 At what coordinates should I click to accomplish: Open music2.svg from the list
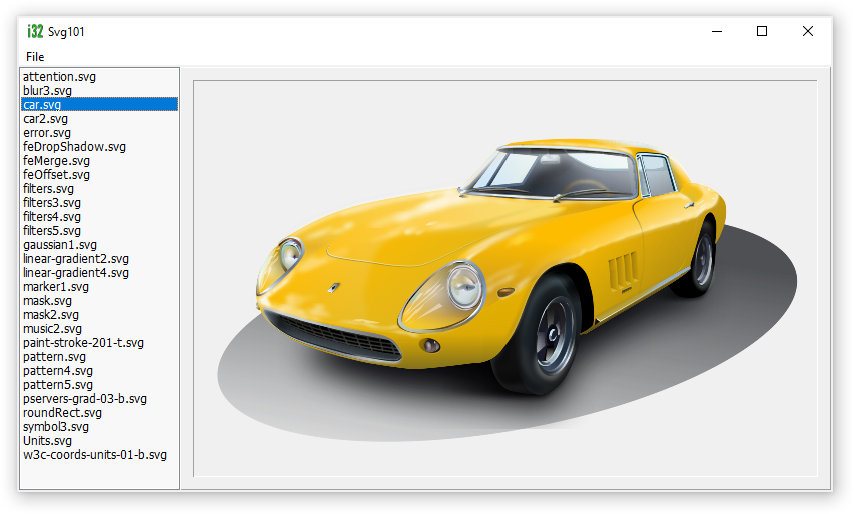pyautogui.click(x=53, y=329)
